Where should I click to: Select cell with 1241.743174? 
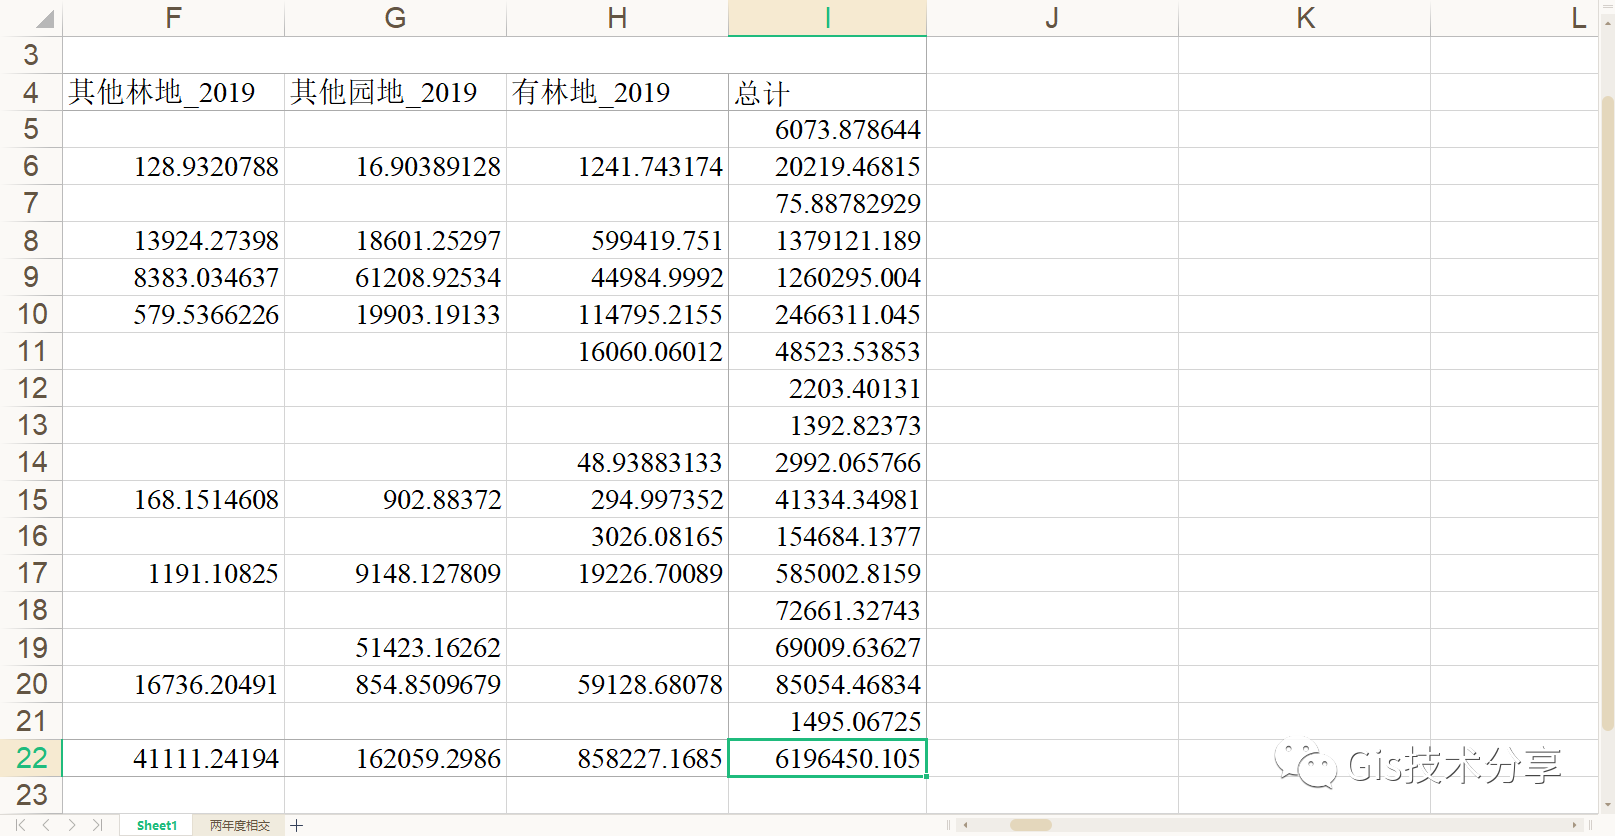click(618, 166)
